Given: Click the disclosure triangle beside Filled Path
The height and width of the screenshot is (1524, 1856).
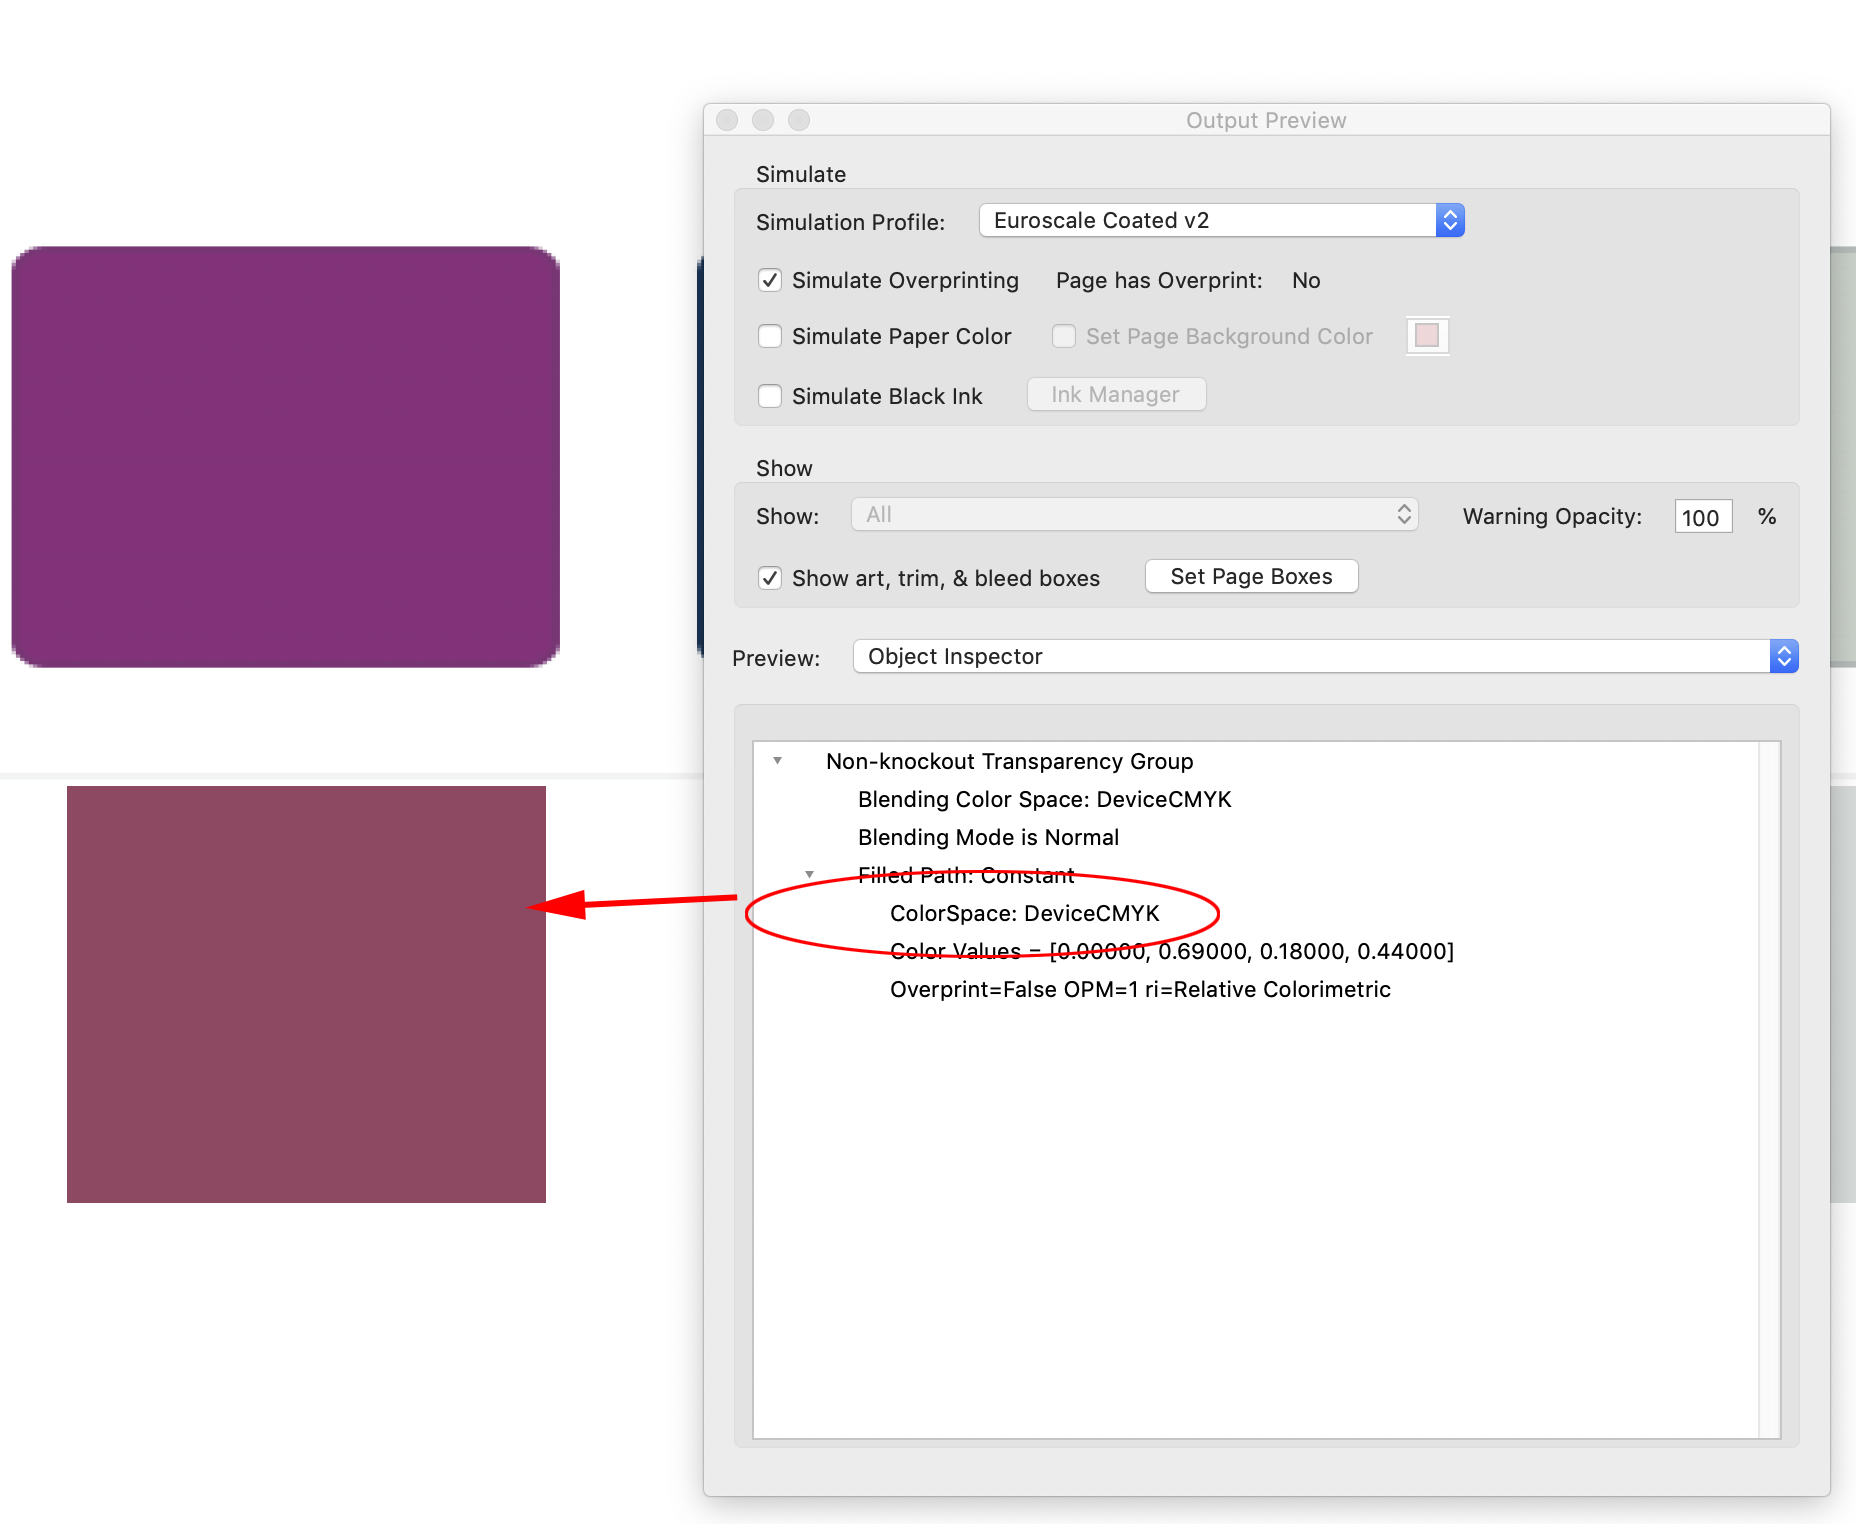Looking at the screenshot, I should click(x=810, y=874).
